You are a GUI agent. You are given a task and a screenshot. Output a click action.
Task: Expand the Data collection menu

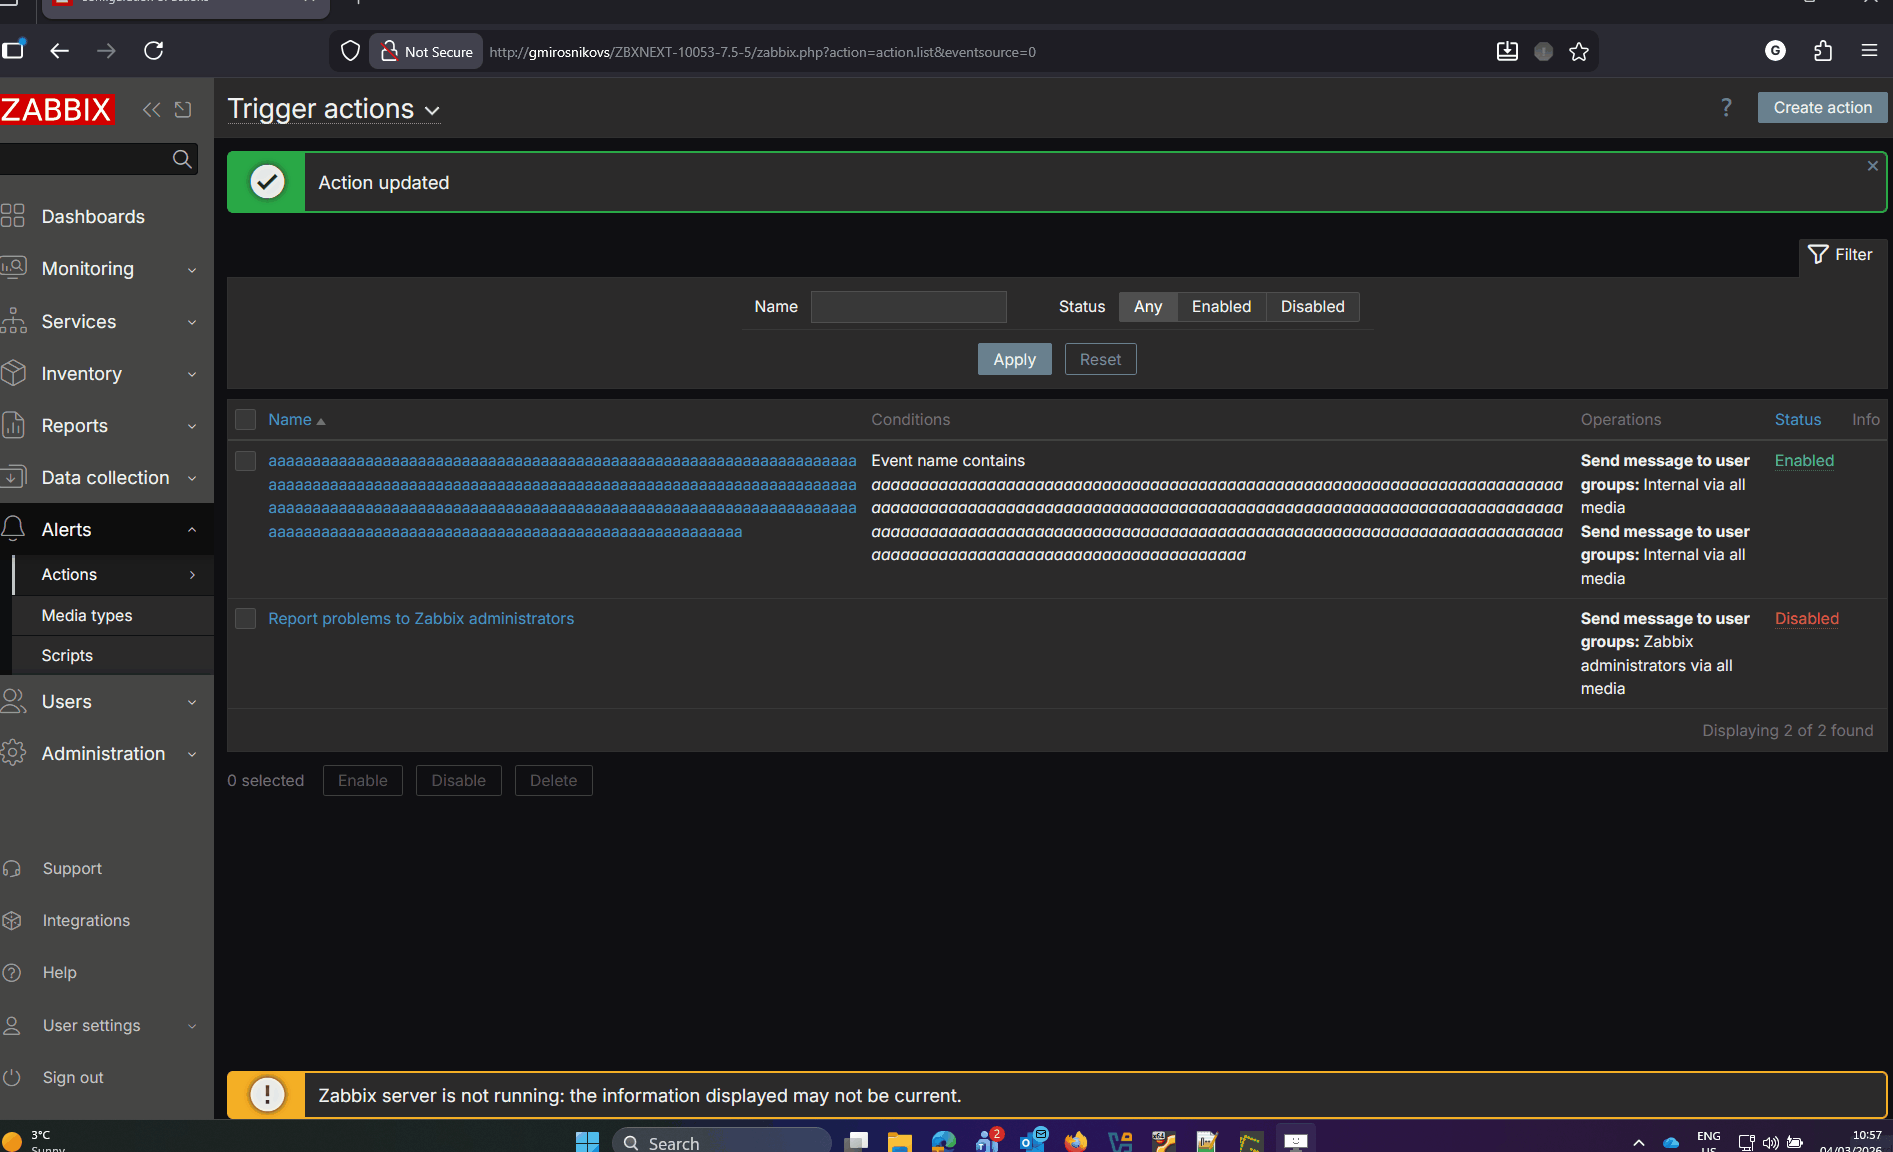[x=107, y=478]
